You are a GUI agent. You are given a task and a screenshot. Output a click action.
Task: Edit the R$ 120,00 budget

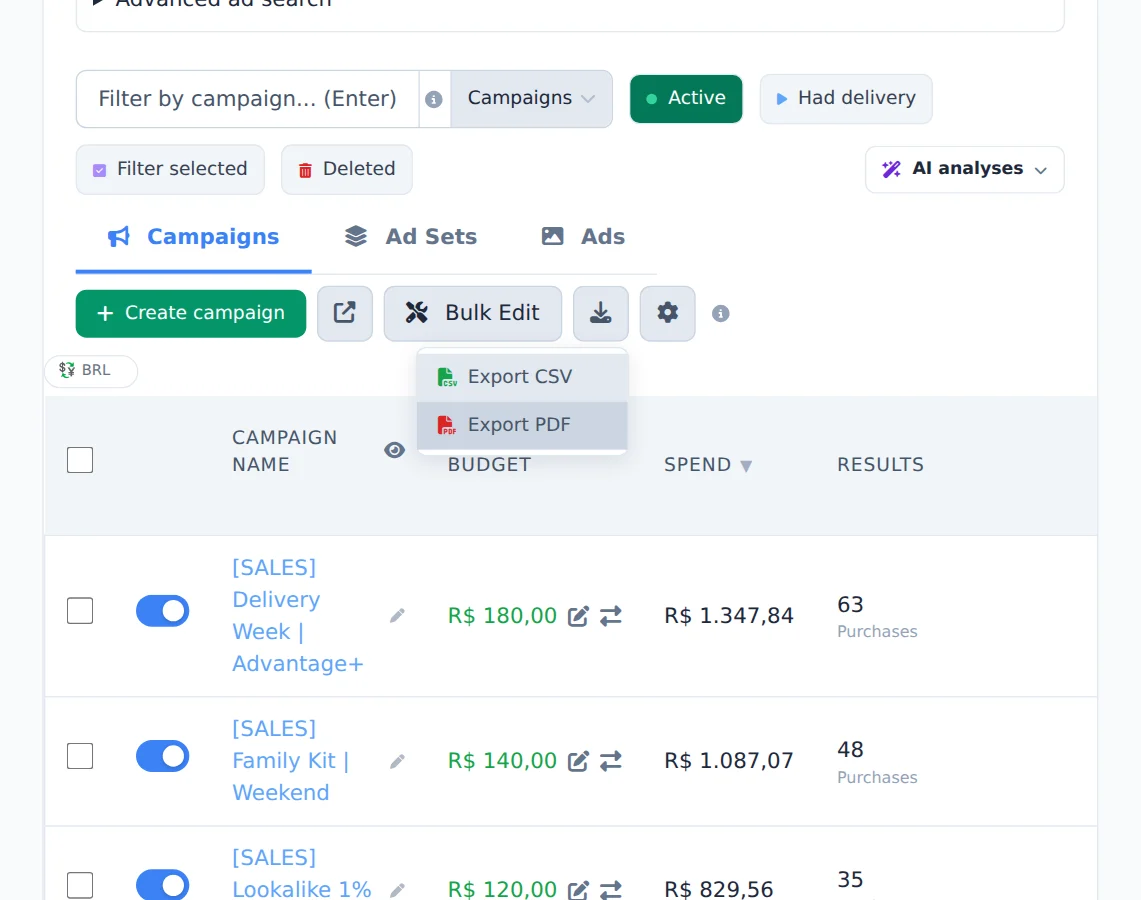coord(578,890)
